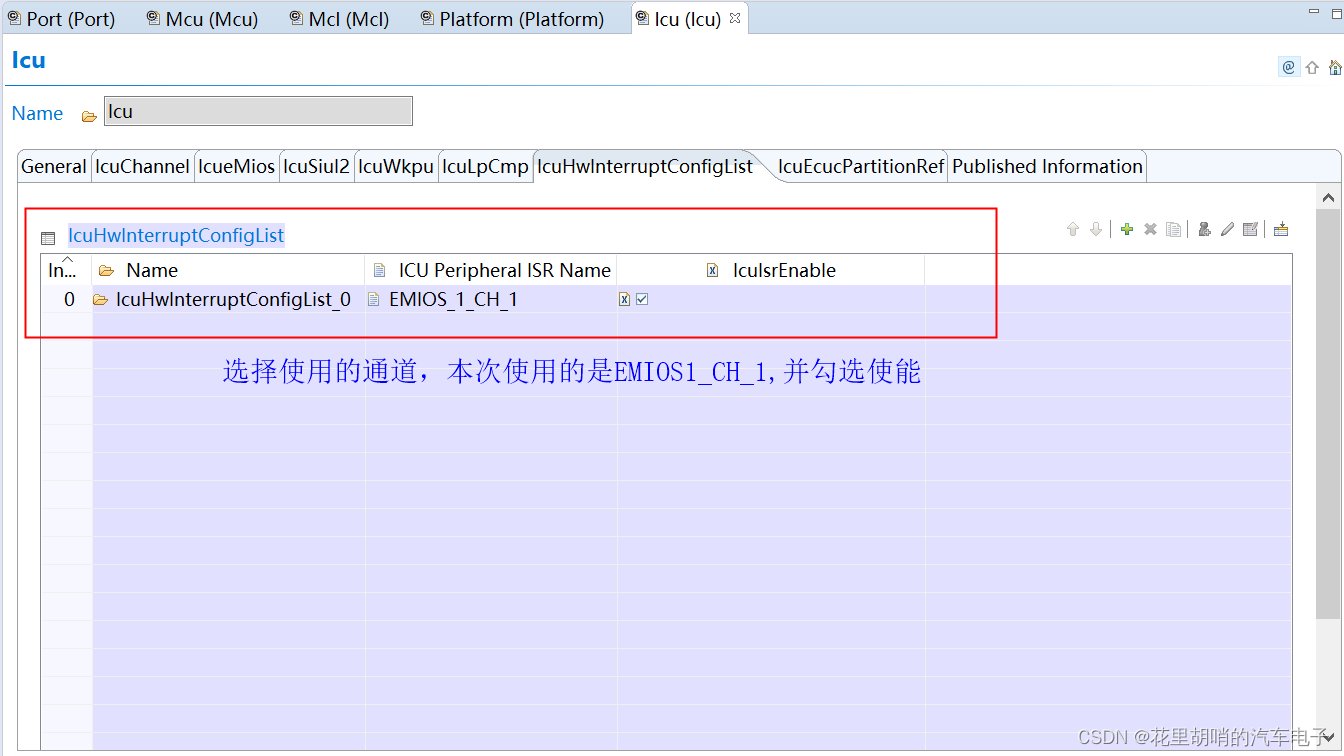Viewport: 1344px width, 756px height.
Task: Click the index 0 cell
Action: point(68,299)
